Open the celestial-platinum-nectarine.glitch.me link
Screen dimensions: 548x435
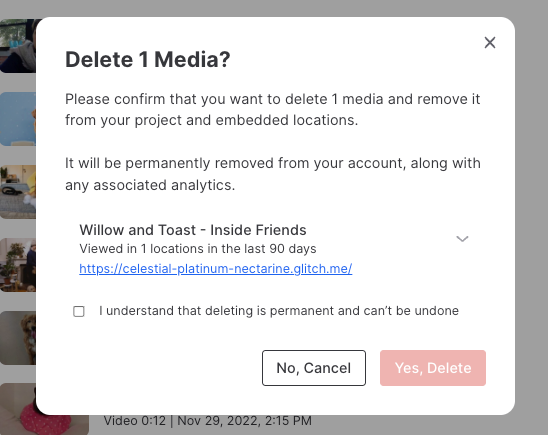point(216,268)
